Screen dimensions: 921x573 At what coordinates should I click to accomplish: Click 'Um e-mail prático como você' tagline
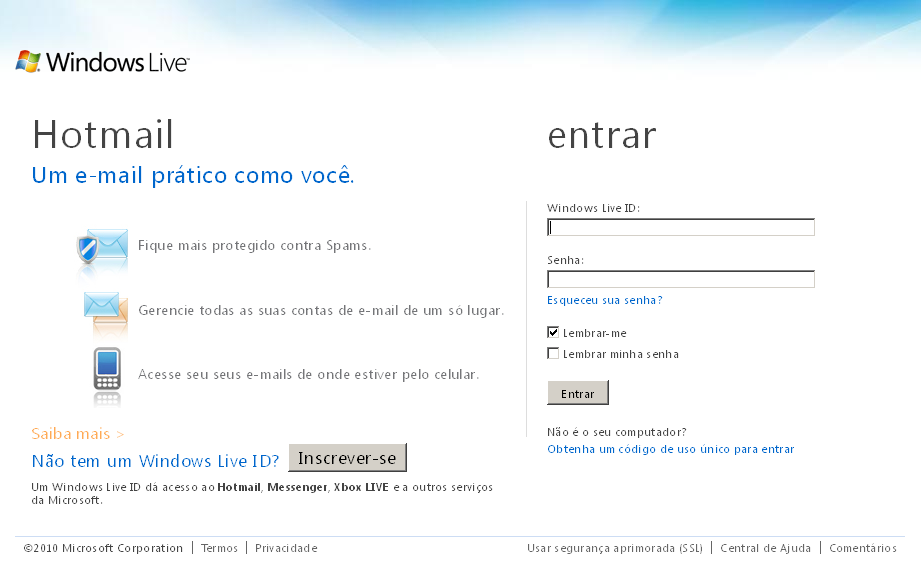click(193, 175)
